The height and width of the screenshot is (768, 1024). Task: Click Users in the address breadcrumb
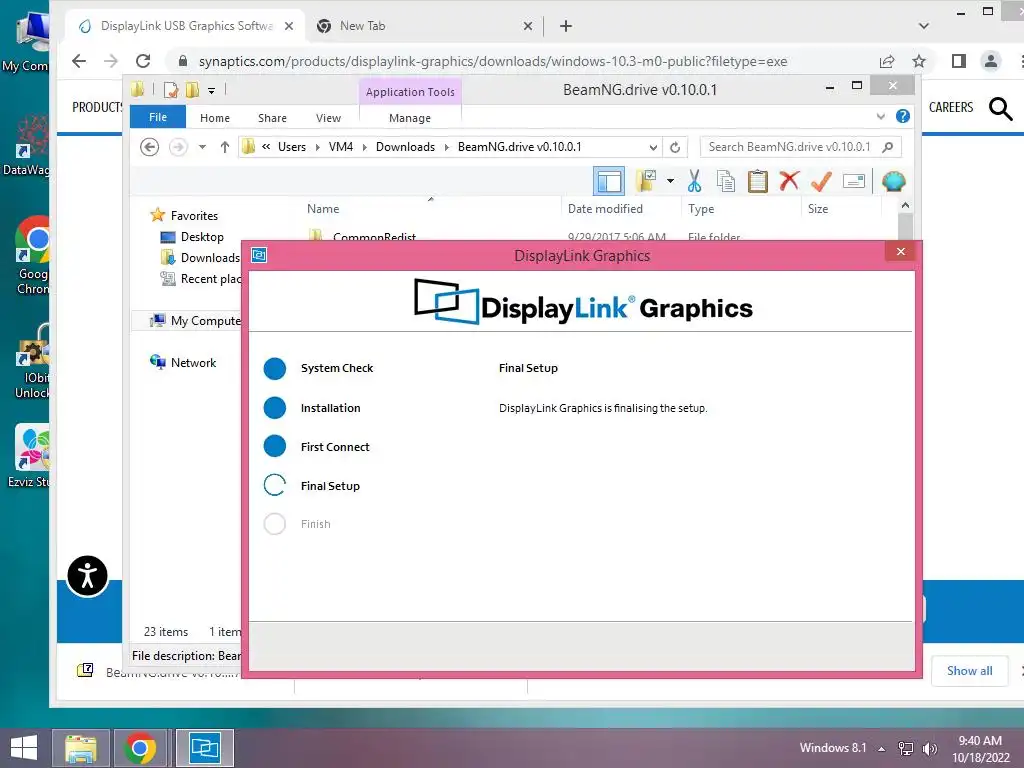click(292, 147)
